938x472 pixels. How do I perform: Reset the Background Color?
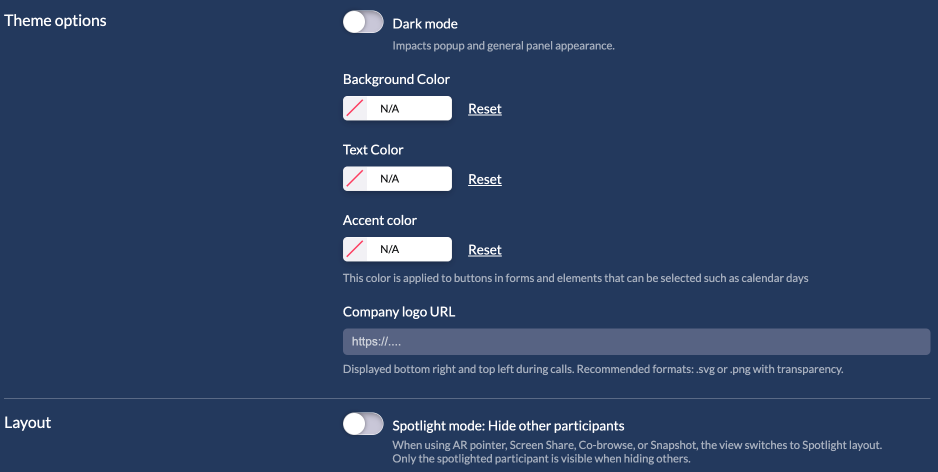coord(485,109)
